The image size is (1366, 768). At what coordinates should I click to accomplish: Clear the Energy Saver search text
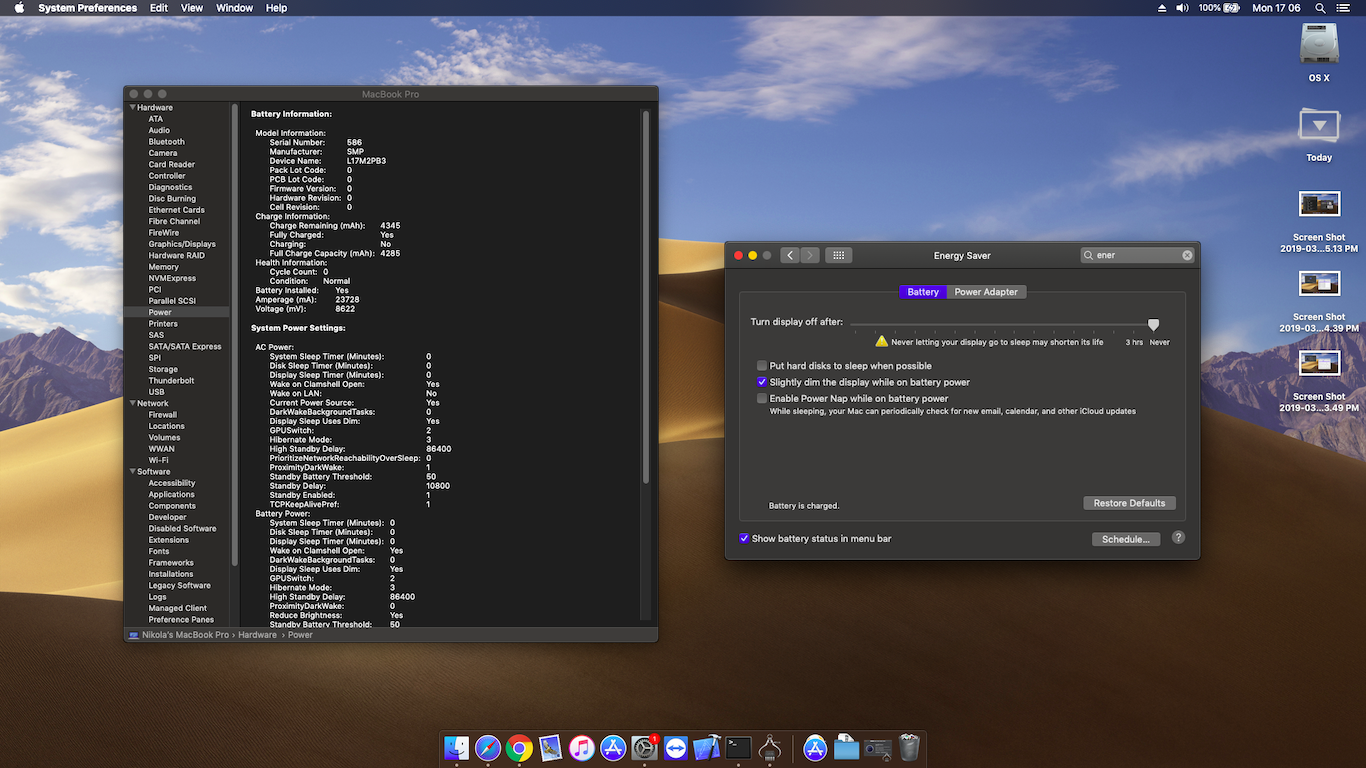[1187, 255]
